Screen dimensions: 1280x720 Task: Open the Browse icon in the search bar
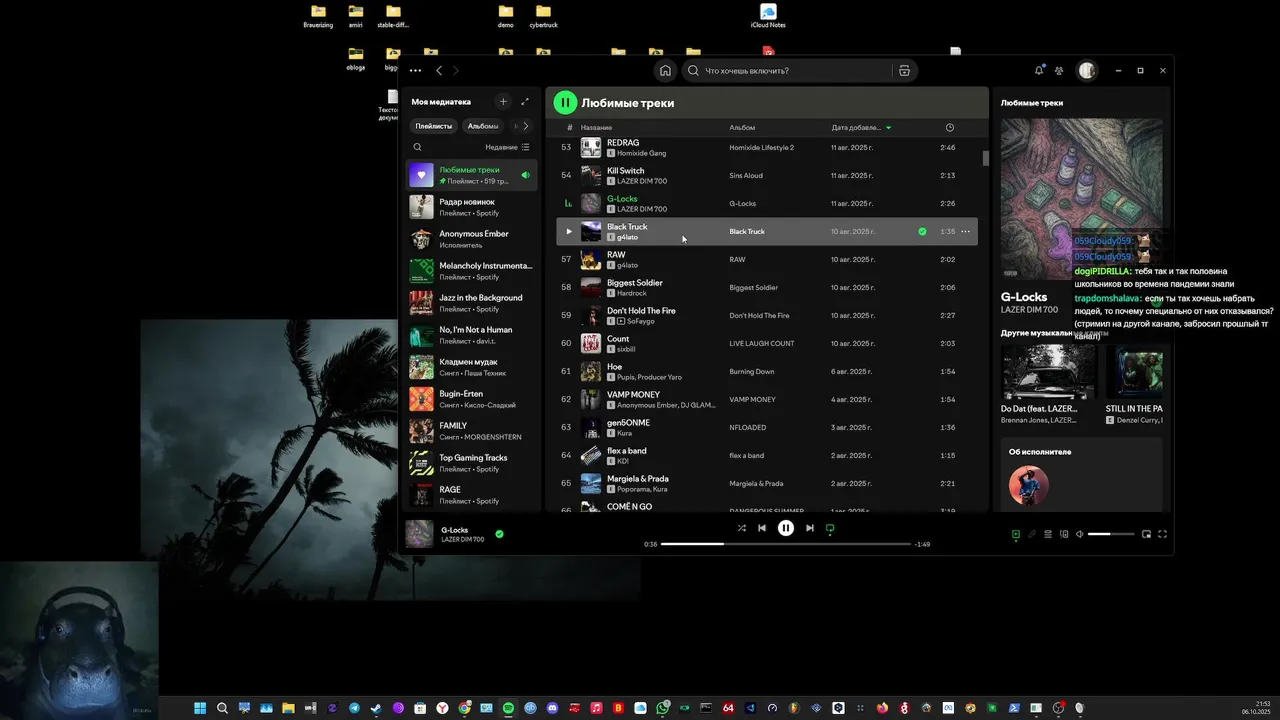(904, 71)
